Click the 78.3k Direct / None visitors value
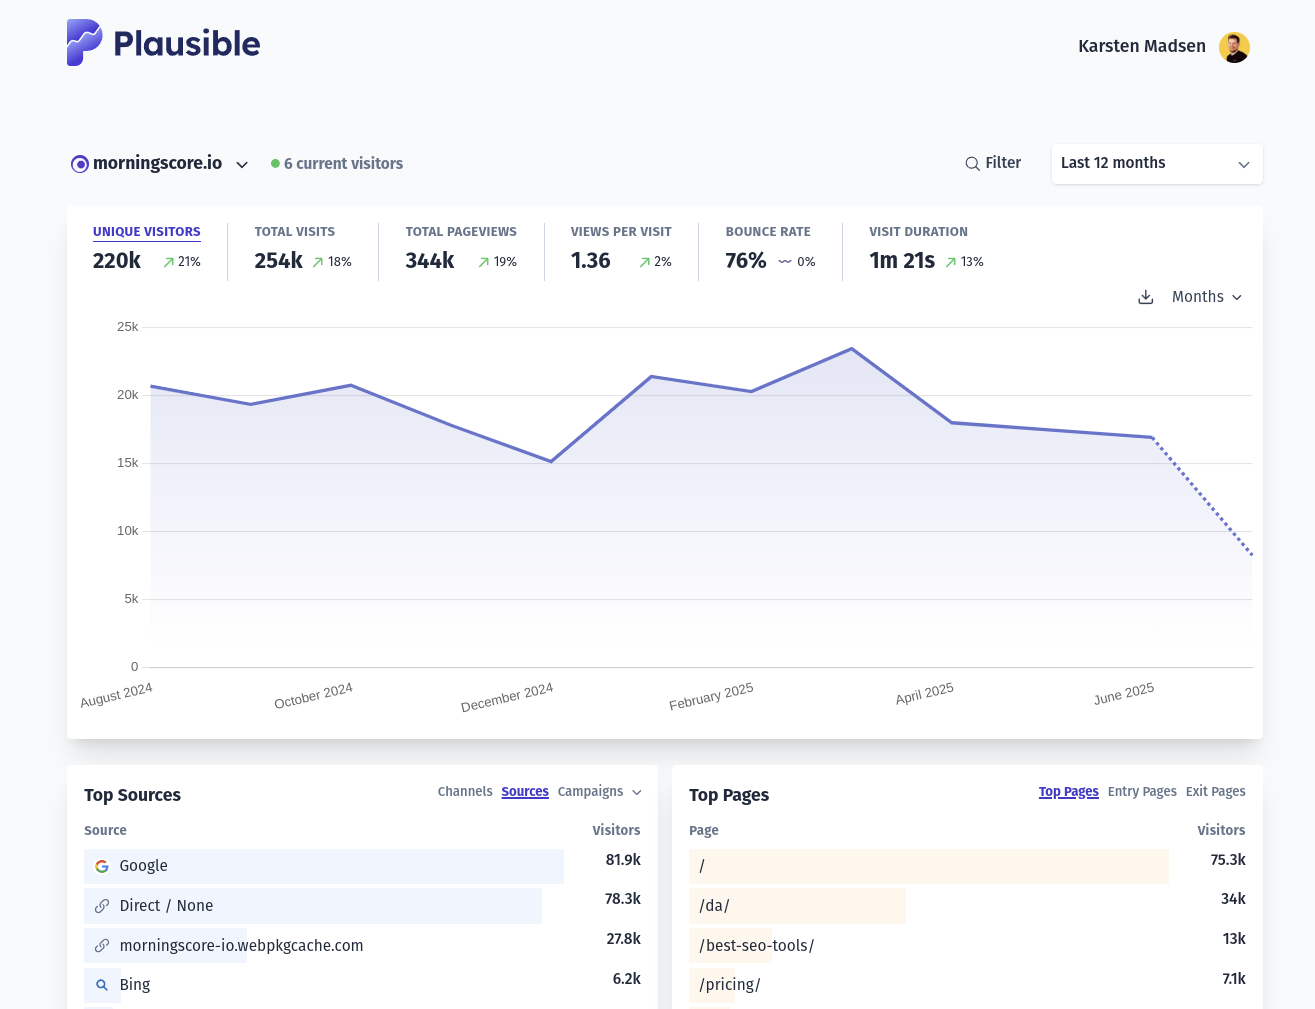Viewport: 1315px width, 1009px height. coord(623,899)
